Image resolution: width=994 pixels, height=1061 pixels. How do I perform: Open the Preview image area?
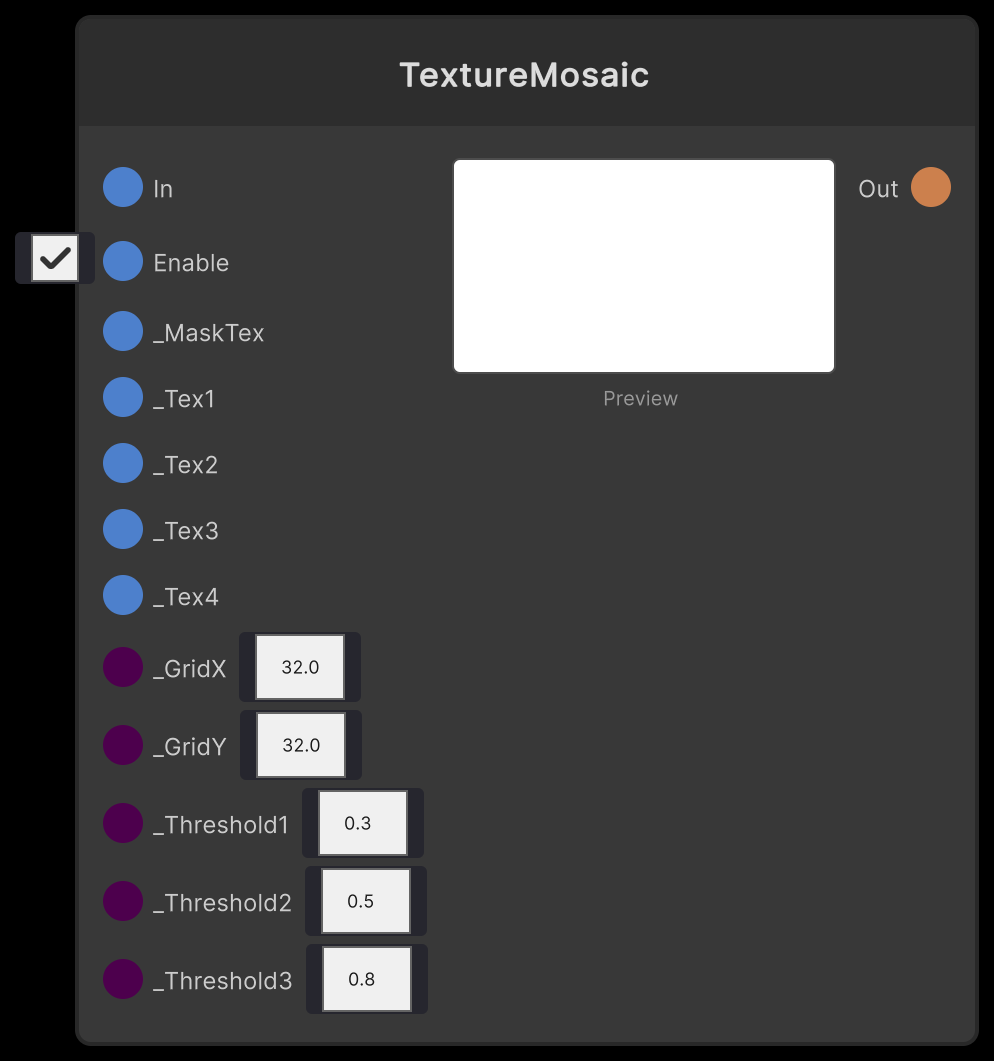tap(643, 265)
